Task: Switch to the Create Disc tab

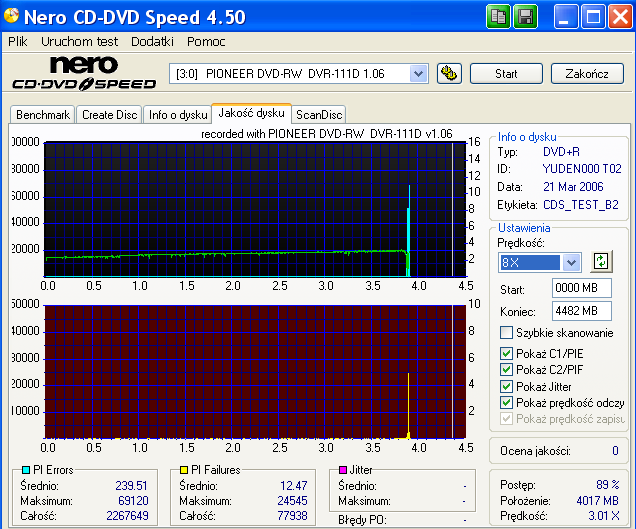Action: [110, 115]
